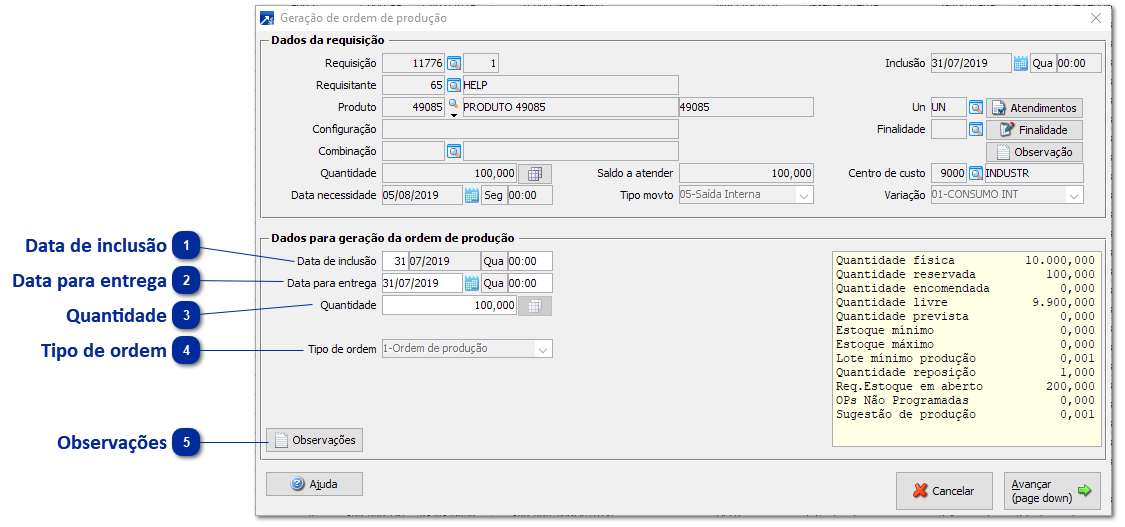
Task: Close the Geração de ordem de produção window
Action: pyautogui.click(x=1096, y=18)
